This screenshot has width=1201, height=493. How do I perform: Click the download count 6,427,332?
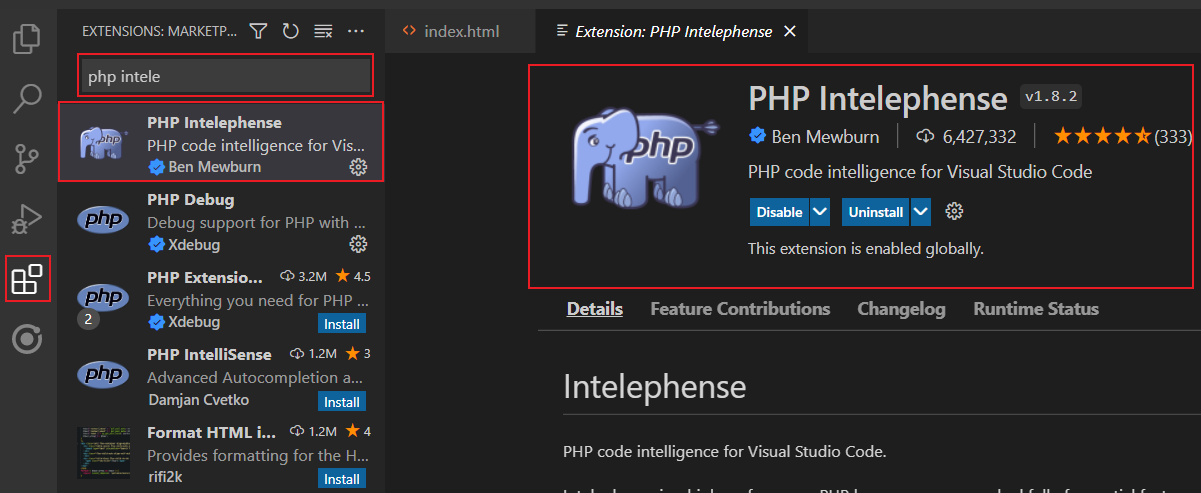[x=967, y=136]
